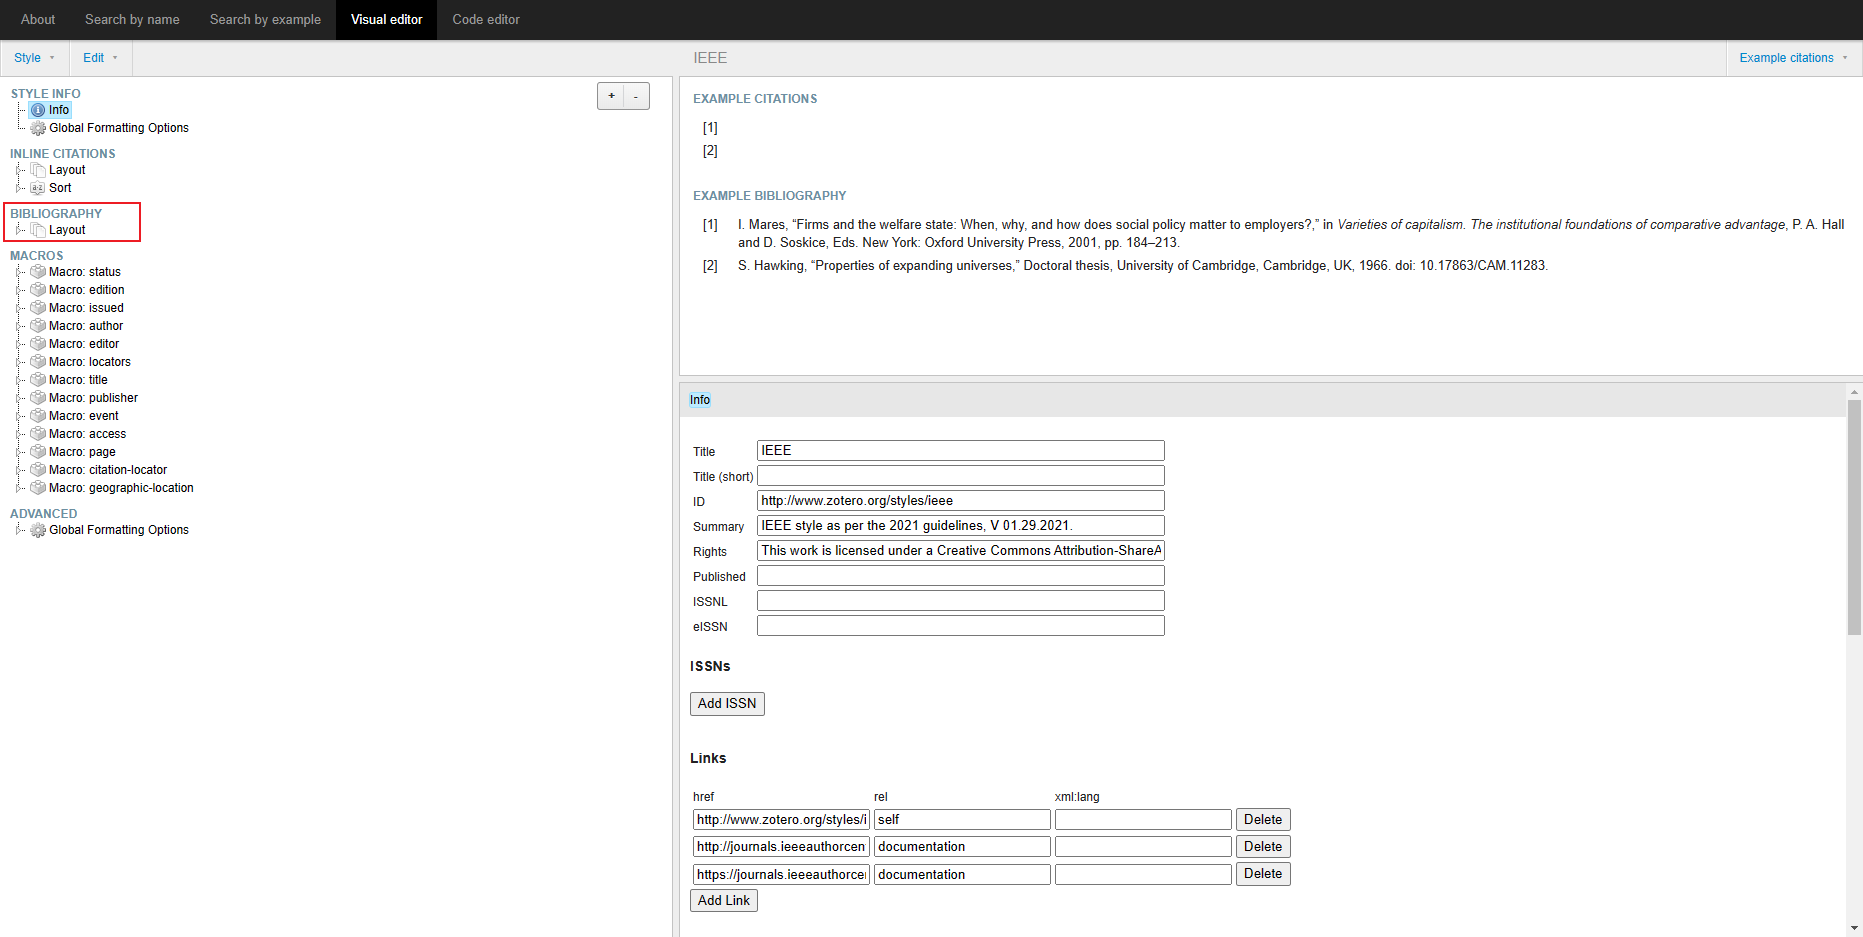Viewport: 1863px width, 937px height.
Task: Expand all tree nodes with plus button
Action: coord(611,96)
